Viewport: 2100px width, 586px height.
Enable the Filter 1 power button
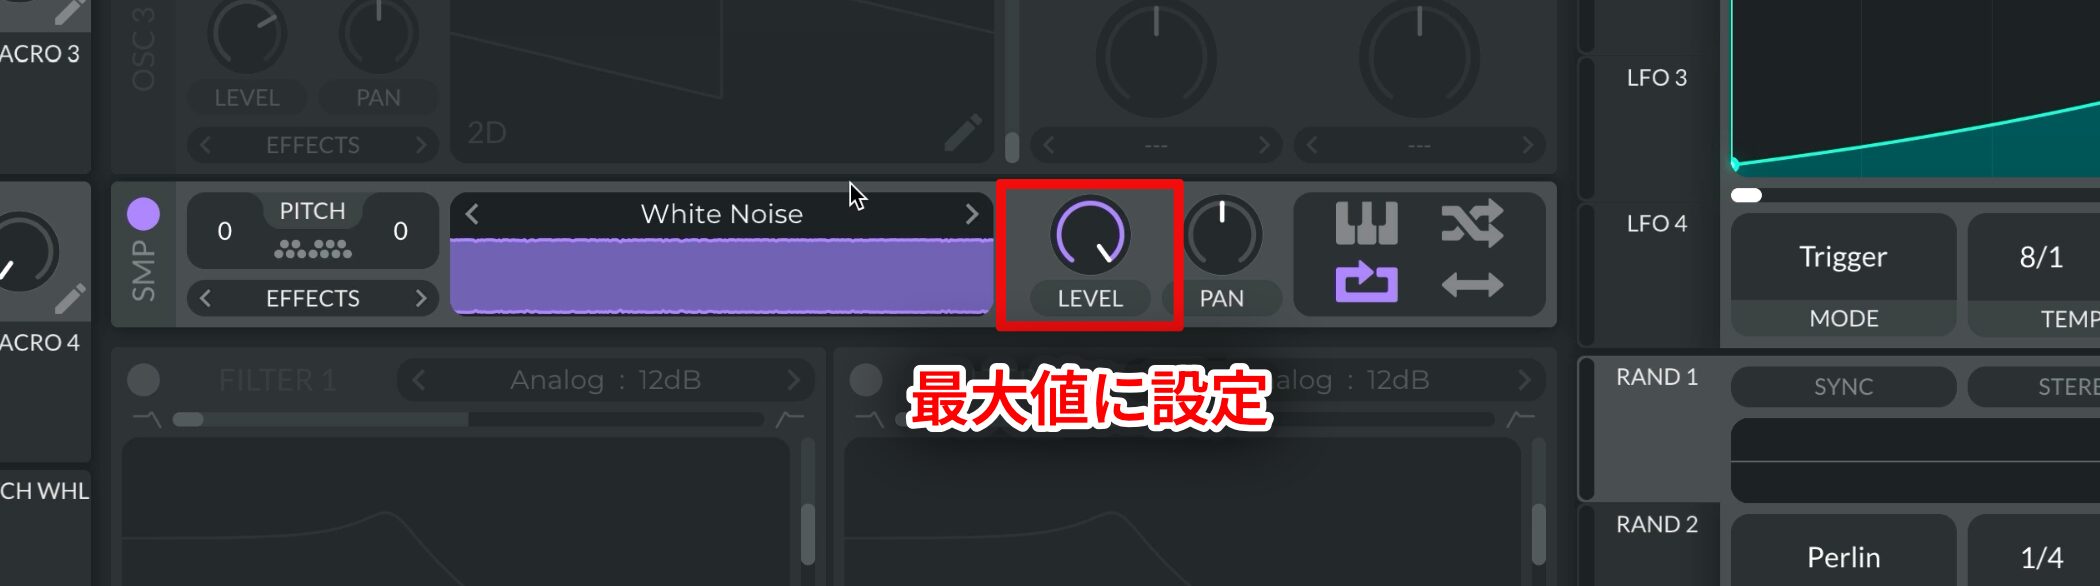[143, 380]
